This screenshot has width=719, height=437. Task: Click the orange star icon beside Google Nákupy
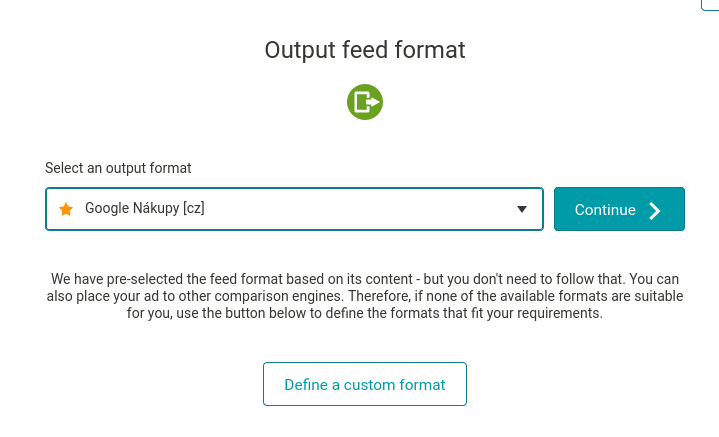pyautogui.click(x=66, y=209)
